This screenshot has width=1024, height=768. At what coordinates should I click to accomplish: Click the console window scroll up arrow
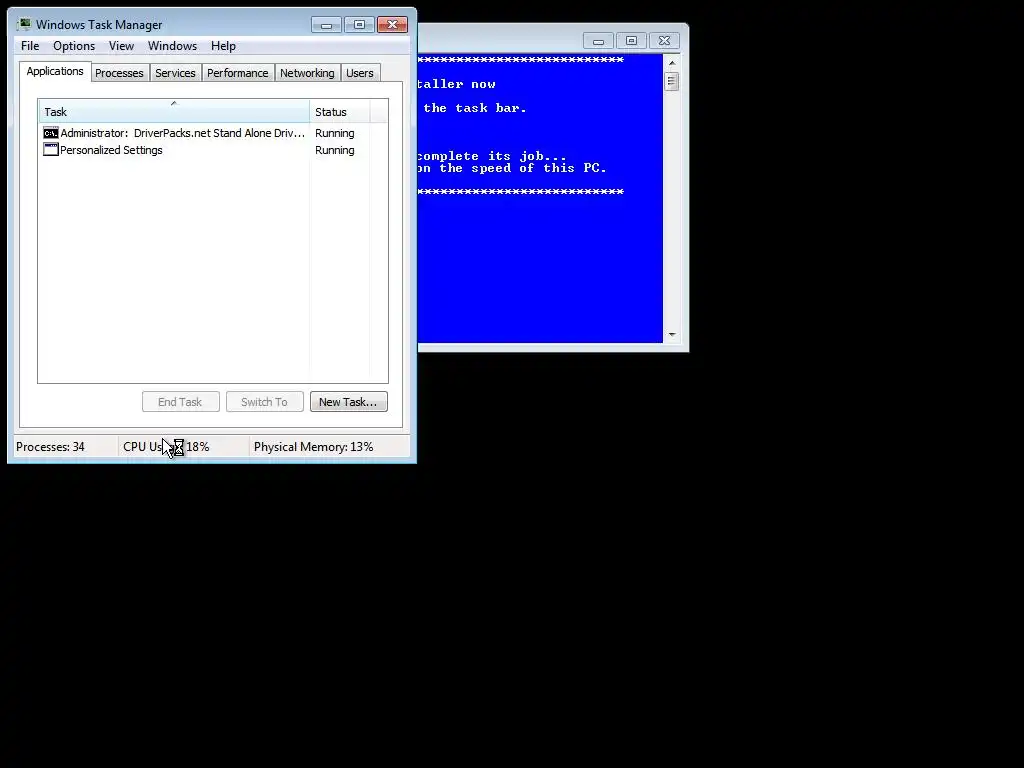click(672, 63)
